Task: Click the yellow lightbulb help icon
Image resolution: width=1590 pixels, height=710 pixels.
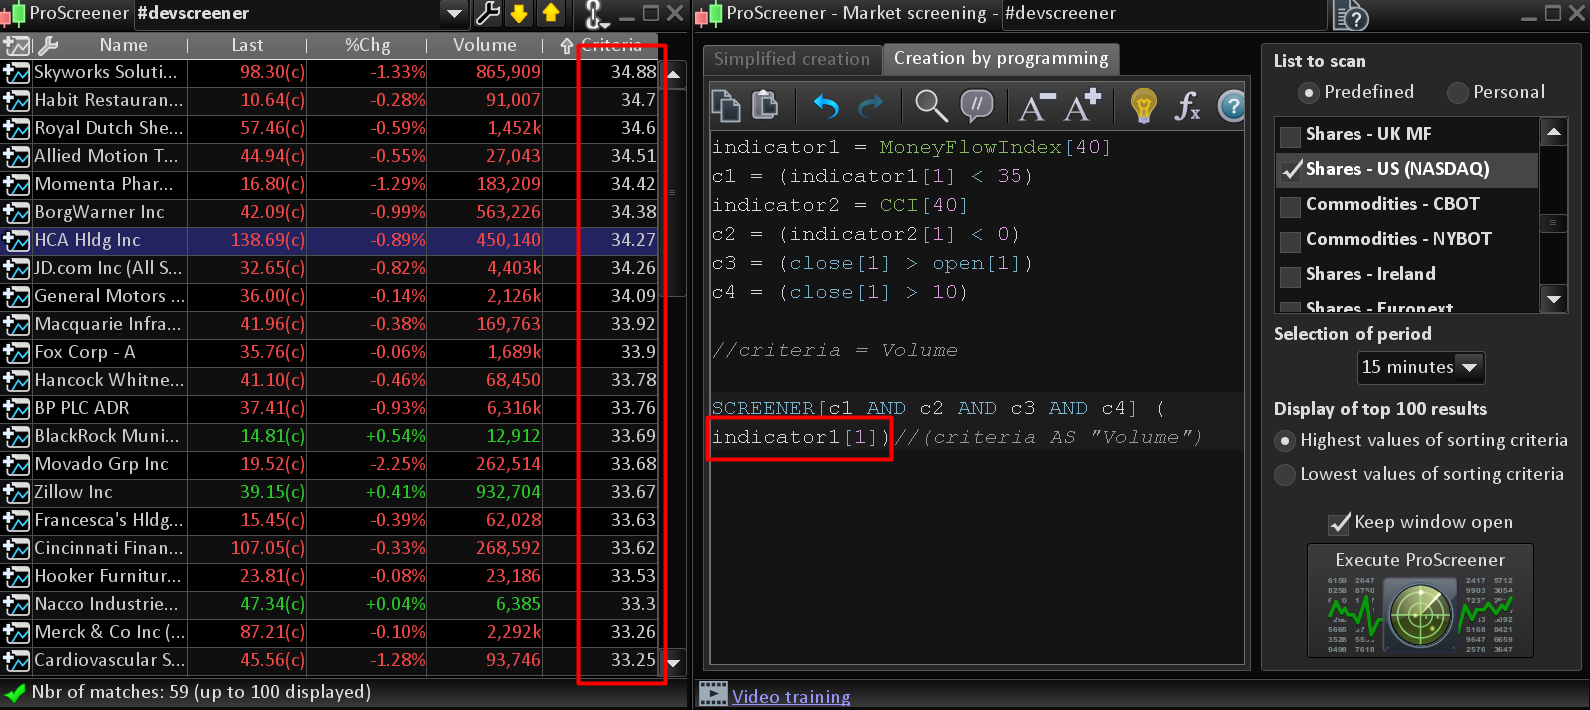Action: 1143,105
